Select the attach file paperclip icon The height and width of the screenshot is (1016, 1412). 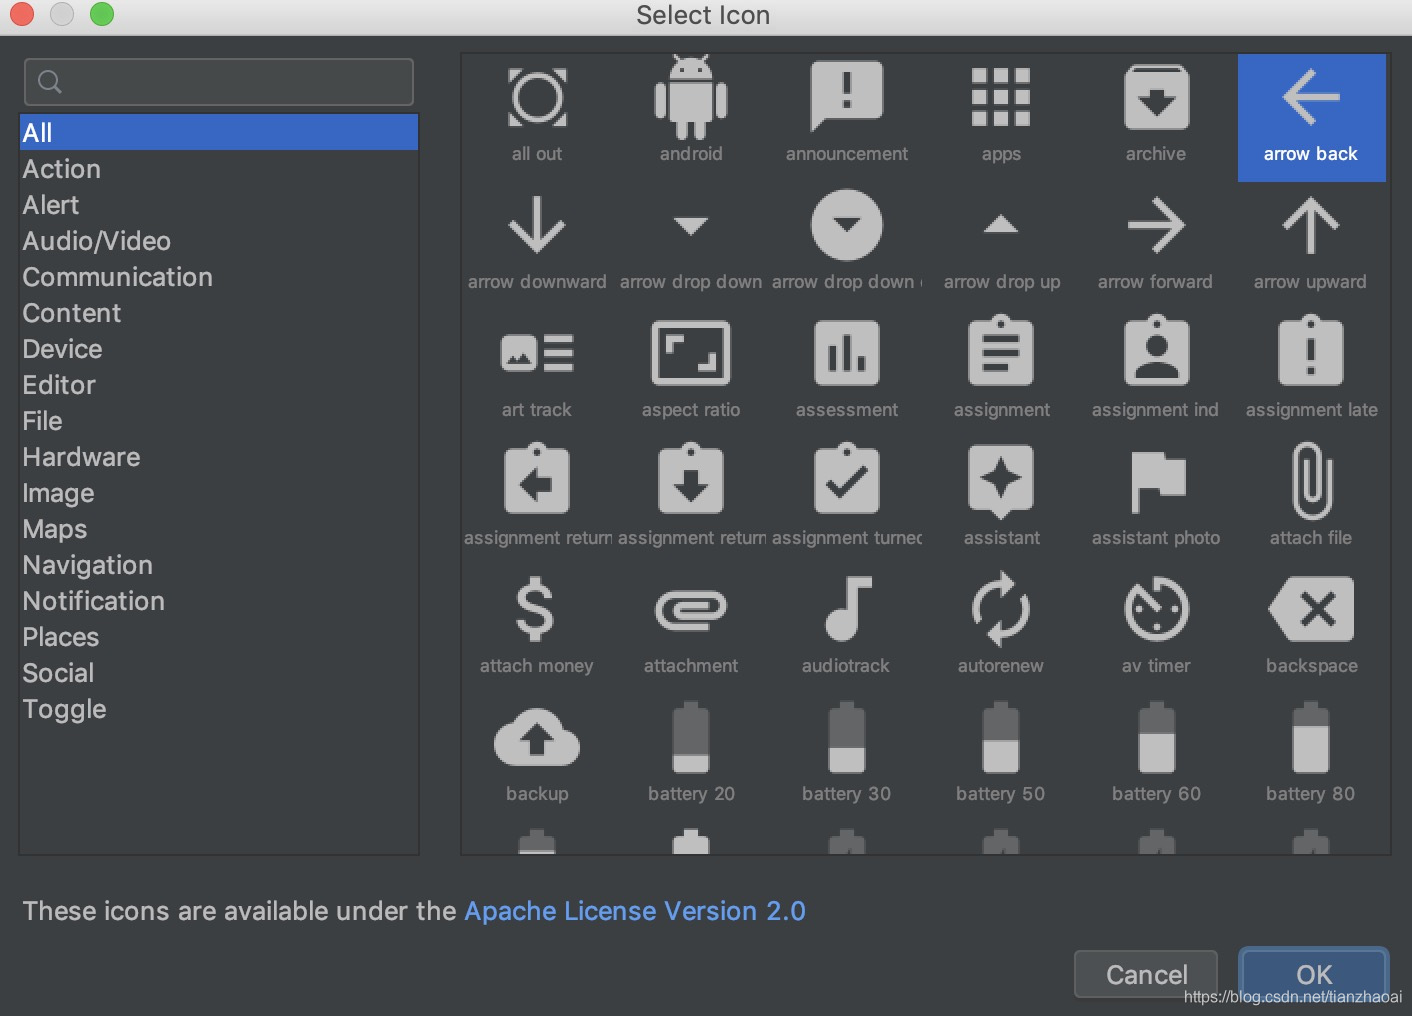[x=1311, y=481]
